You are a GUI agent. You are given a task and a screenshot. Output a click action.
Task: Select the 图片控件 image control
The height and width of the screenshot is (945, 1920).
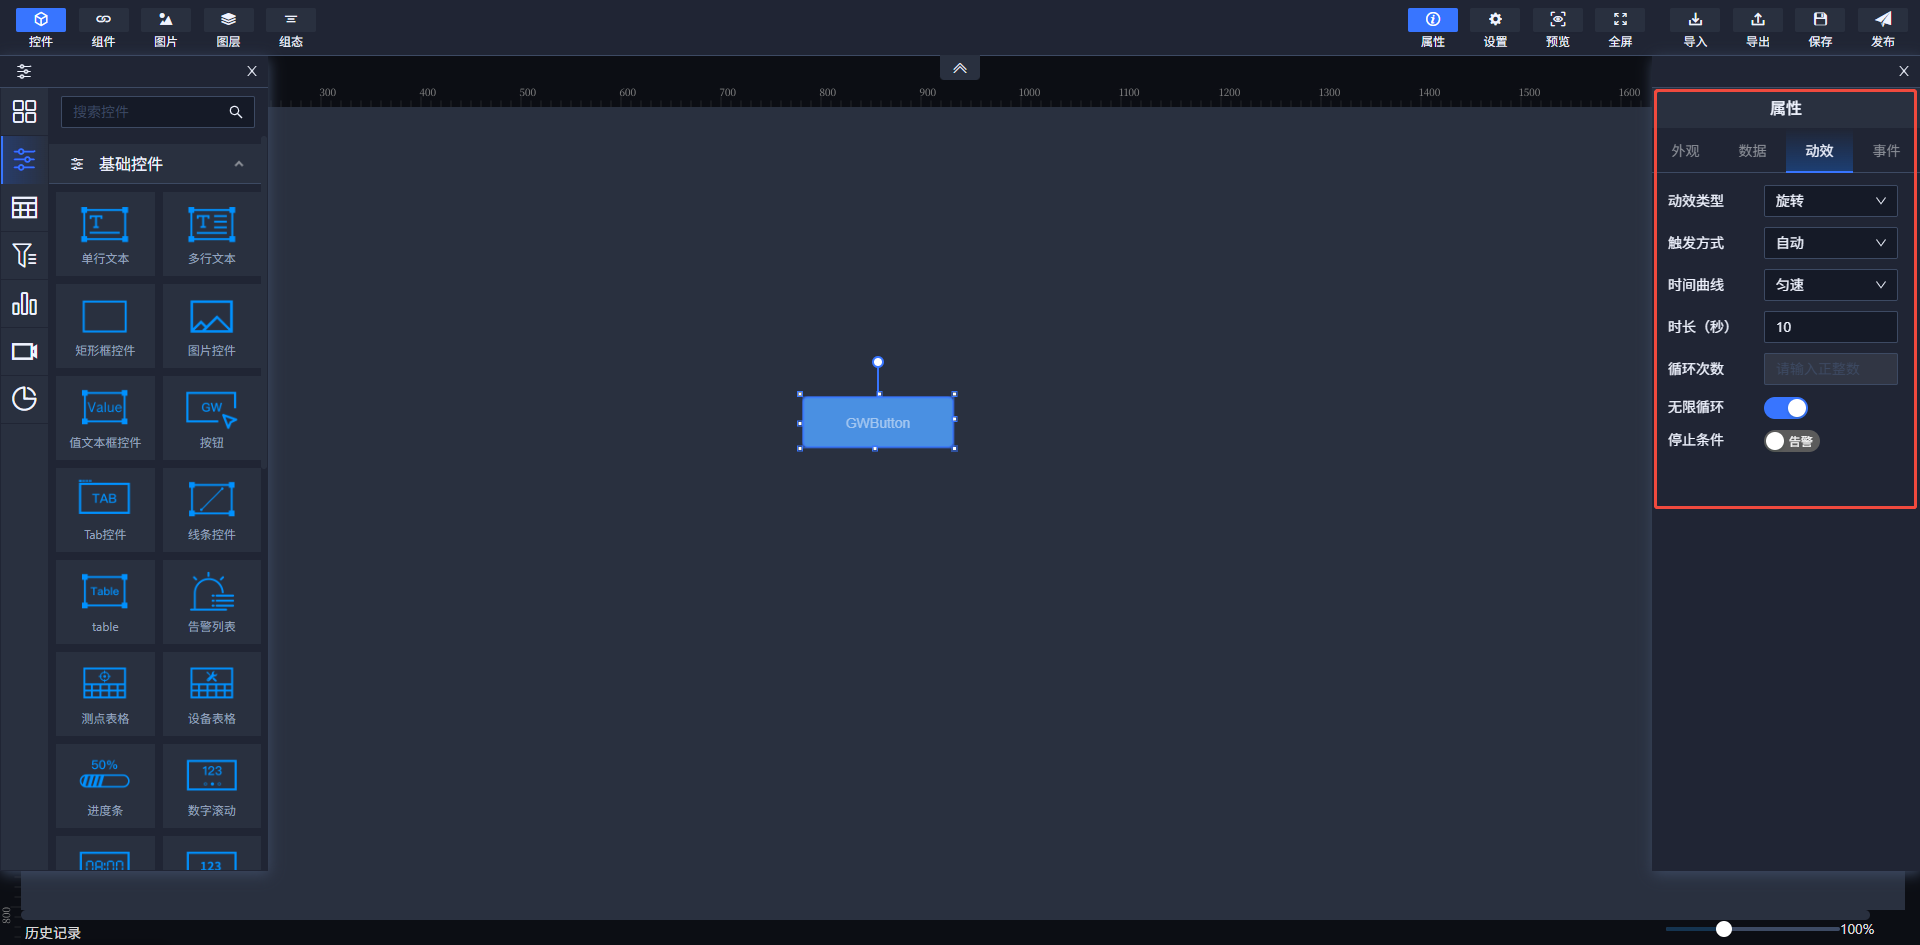[x=212, y=326]
